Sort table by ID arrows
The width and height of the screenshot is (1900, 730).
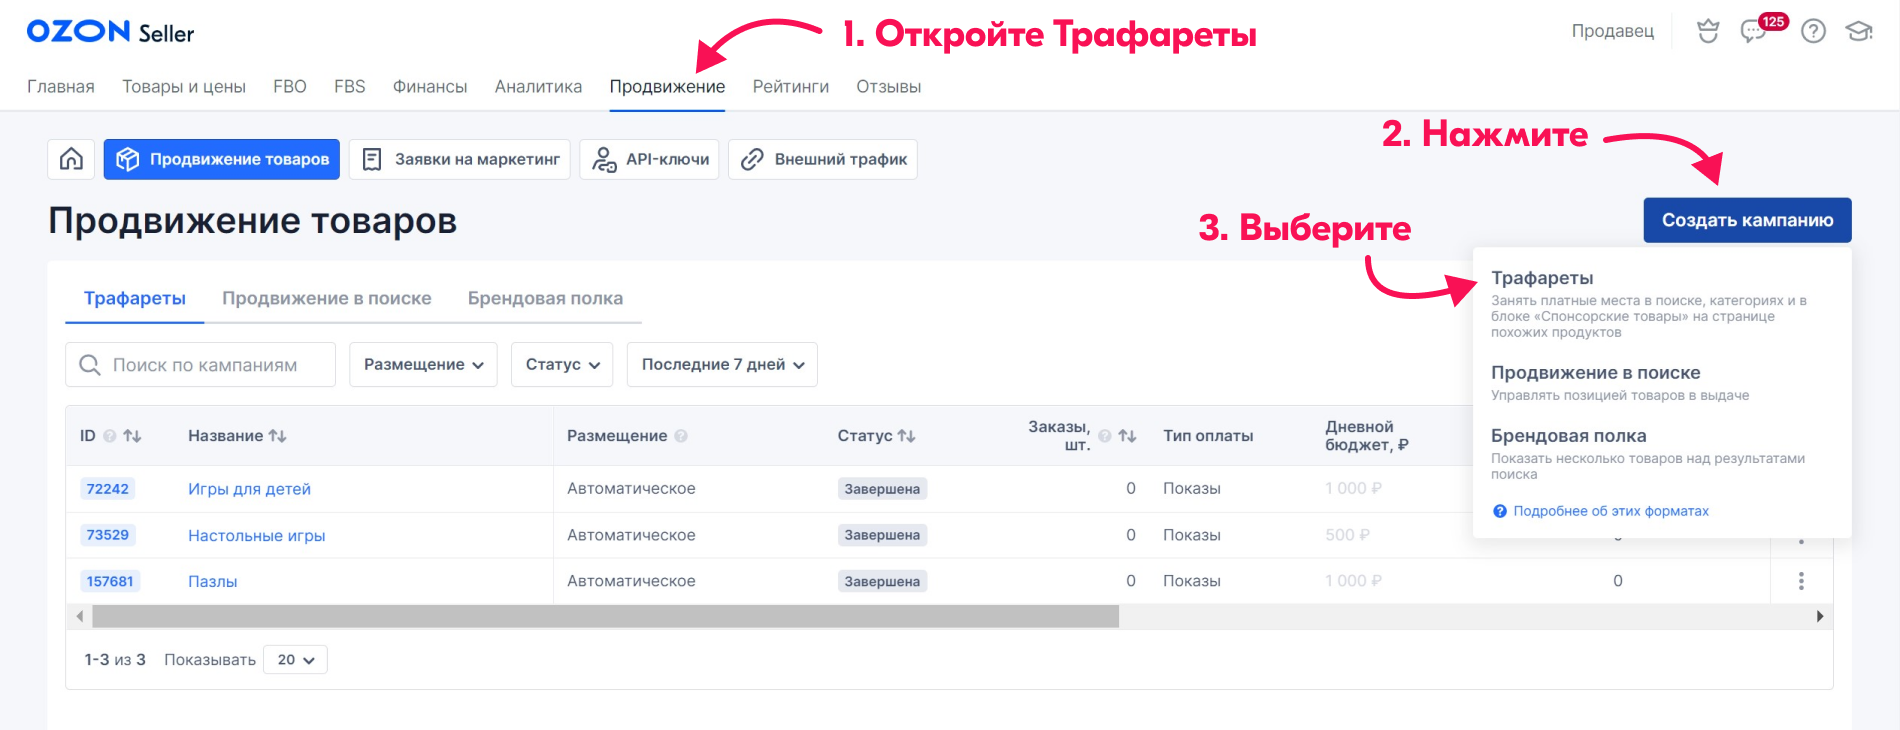(x=132, y=436)
